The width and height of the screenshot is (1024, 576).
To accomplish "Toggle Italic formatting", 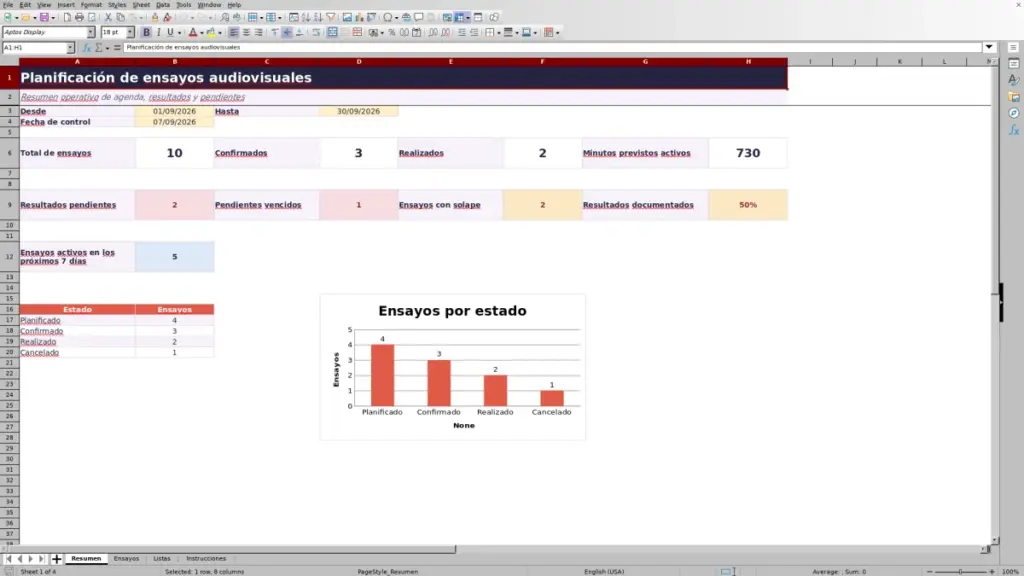I will (x=158, y=33).
